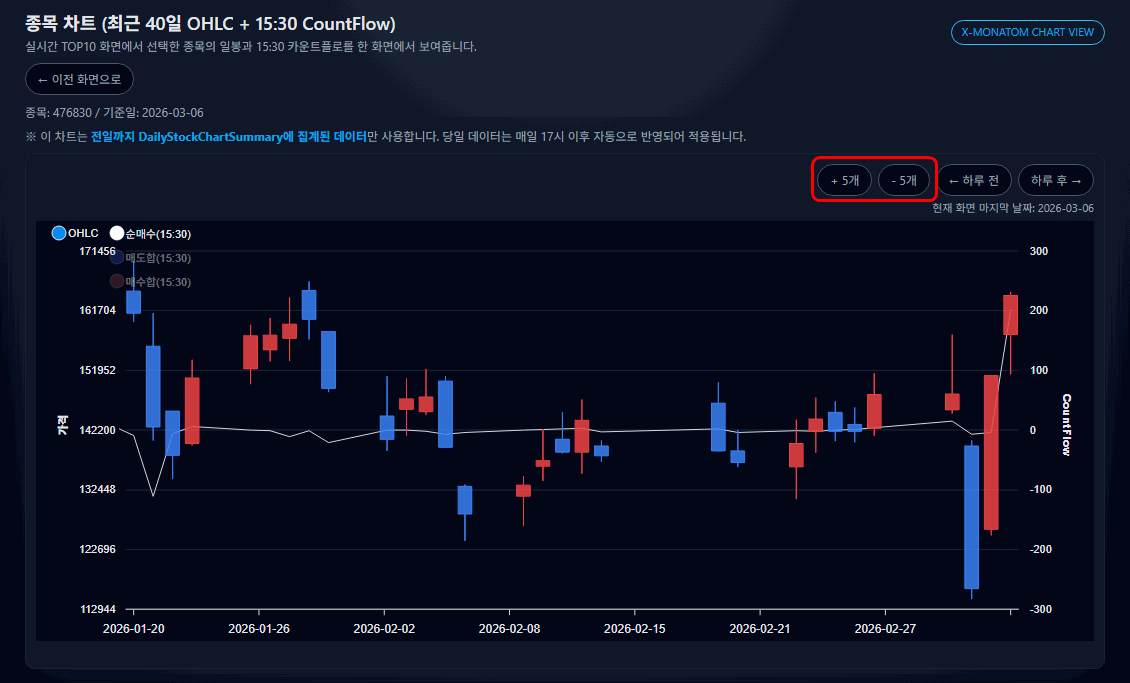
Task: Enable the dimmed 매도합(15:30) legend series
Action: pyautogui.click(x=117, y=258)
